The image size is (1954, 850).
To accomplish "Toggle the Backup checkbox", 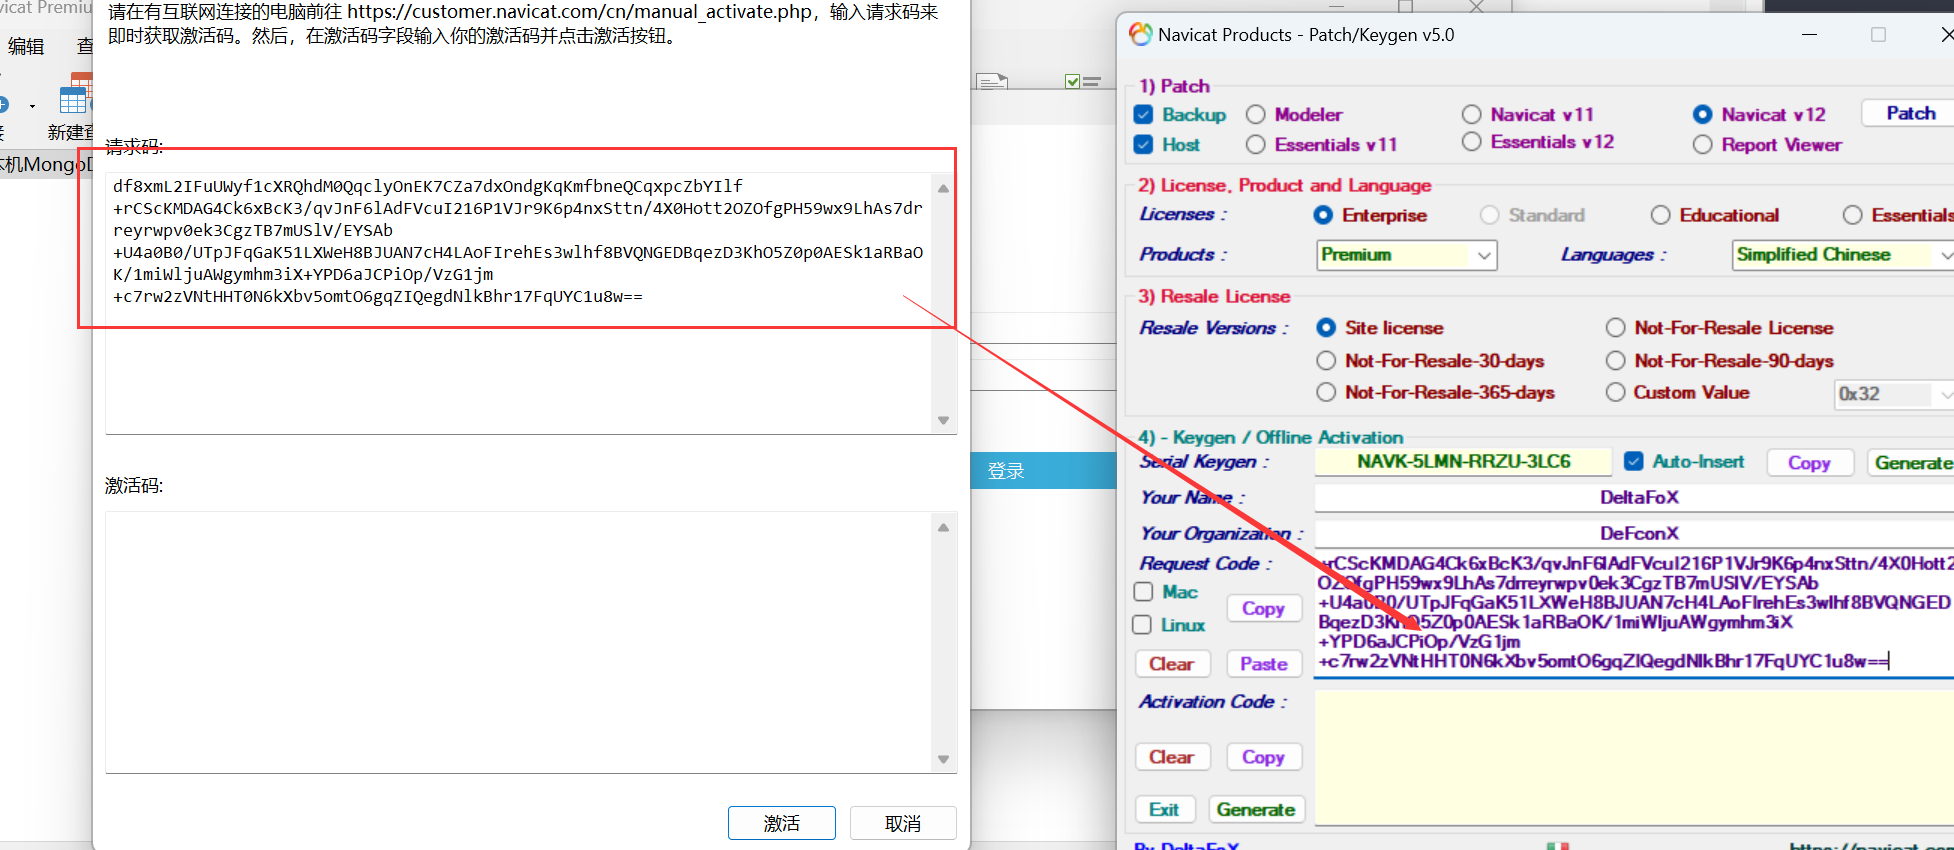I will tap(1144, 114).
